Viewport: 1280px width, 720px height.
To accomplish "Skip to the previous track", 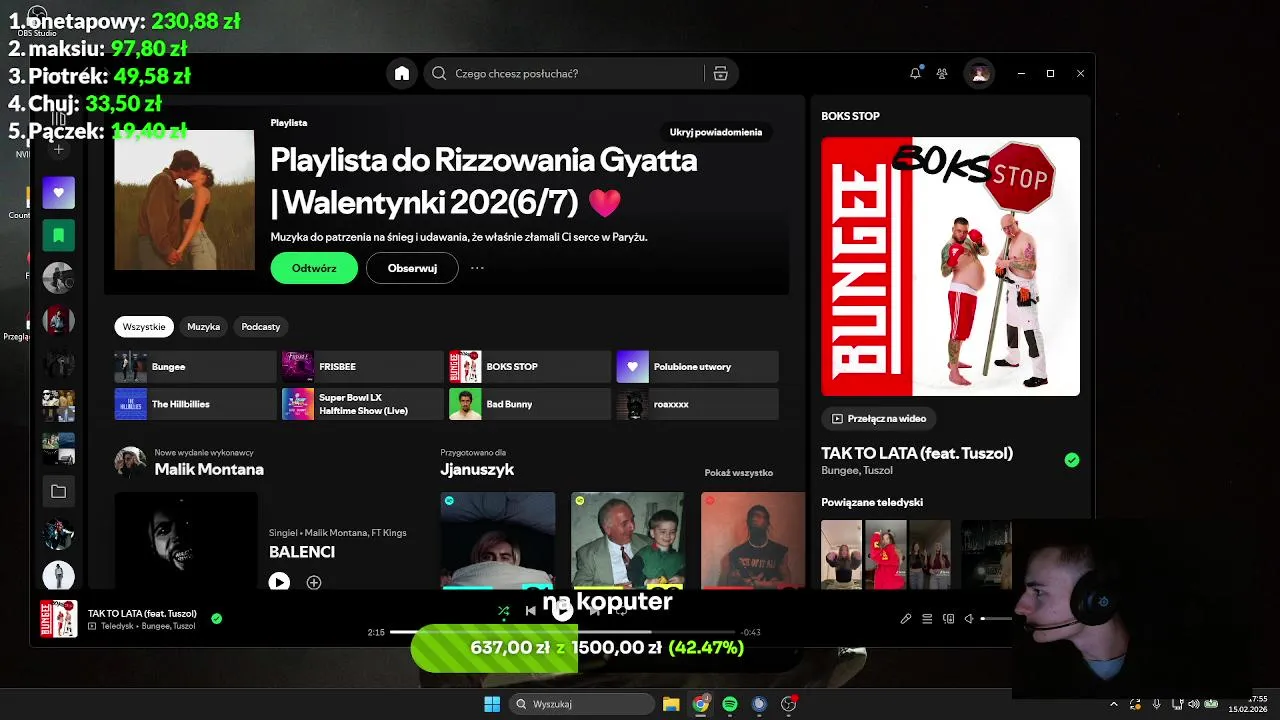I will [x=531, y=610].
